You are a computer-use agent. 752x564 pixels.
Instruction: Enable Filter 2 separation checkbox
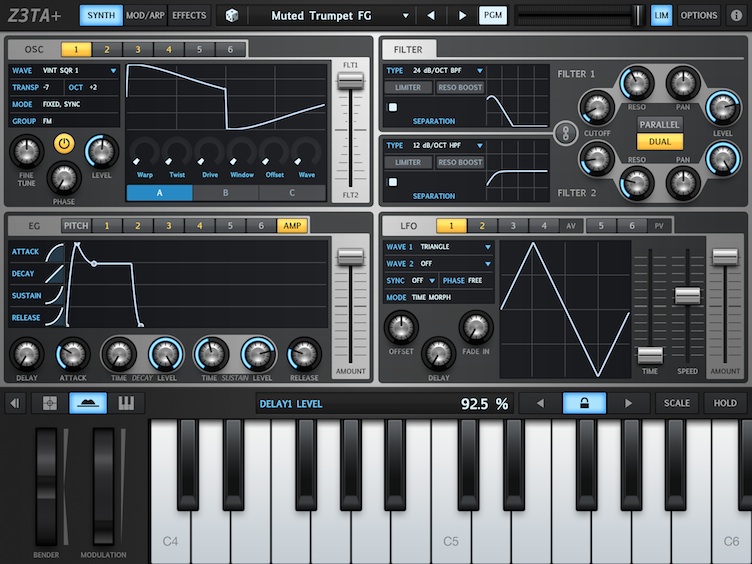(x=393, y=182)
